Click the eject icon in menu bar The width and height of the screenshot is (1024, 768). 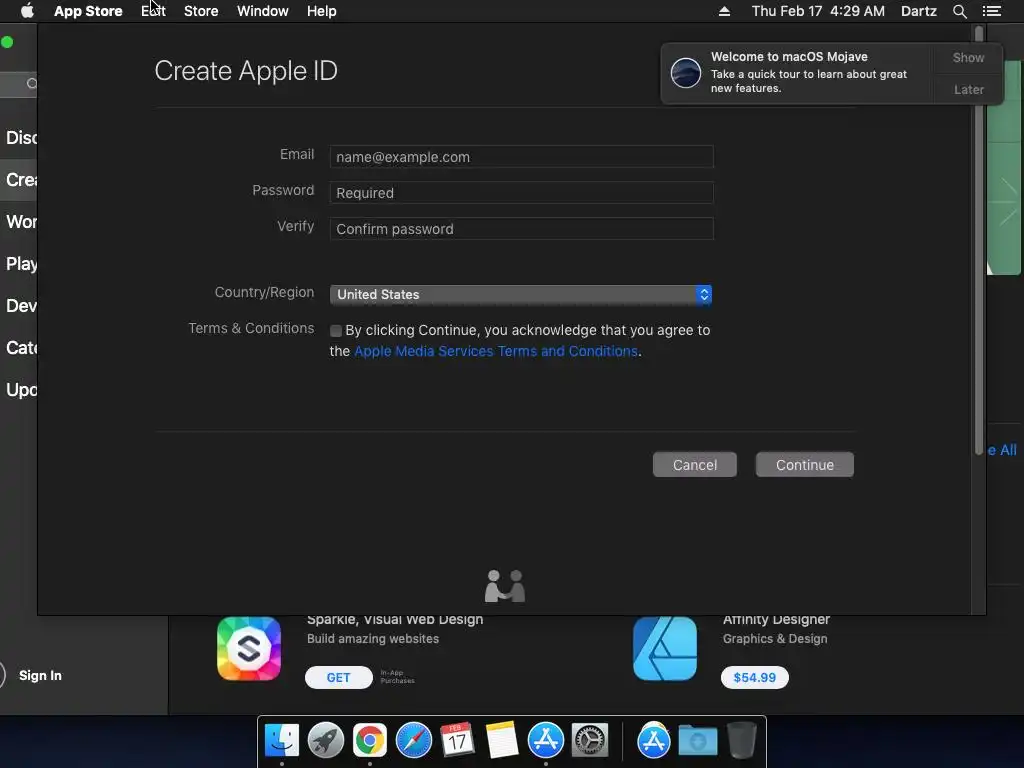pyautogui.click(x=724, y=11)
